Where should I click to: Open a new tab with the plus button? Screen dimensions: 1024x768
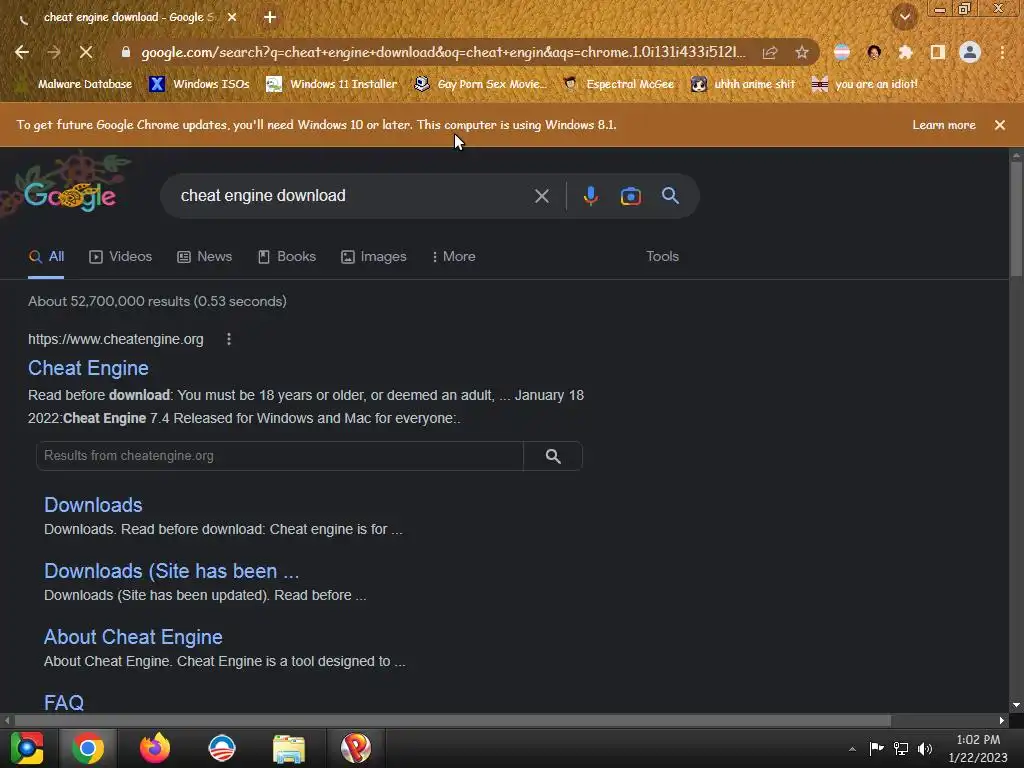[x=270, y=17]
